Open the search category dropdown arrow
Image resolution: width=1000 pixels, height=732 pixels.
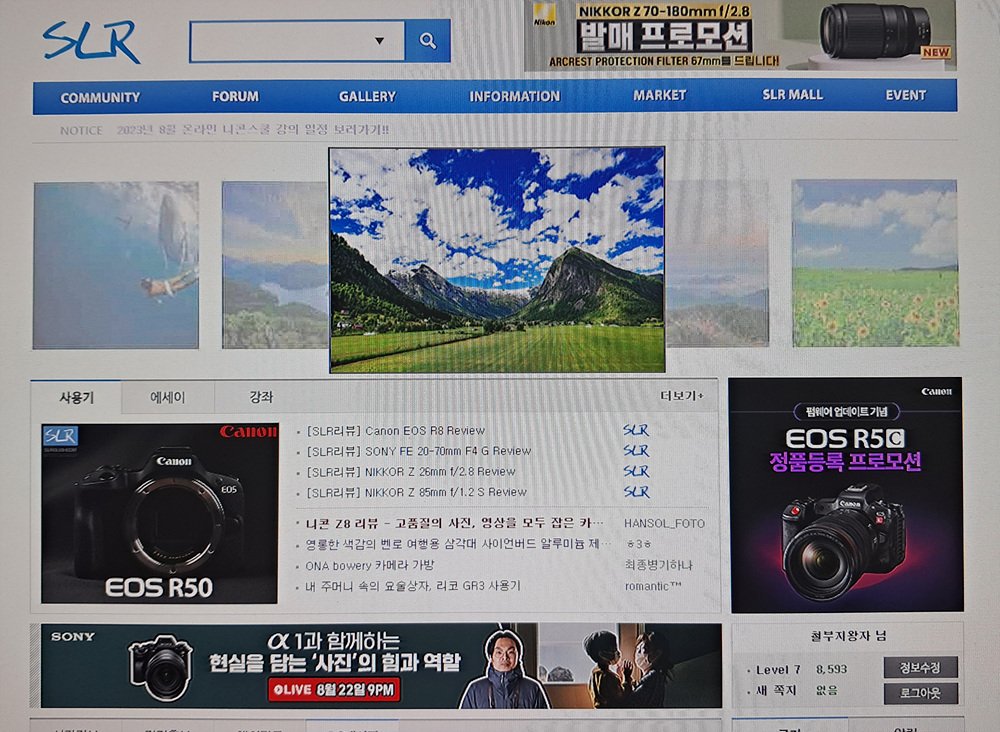[380, 41]
